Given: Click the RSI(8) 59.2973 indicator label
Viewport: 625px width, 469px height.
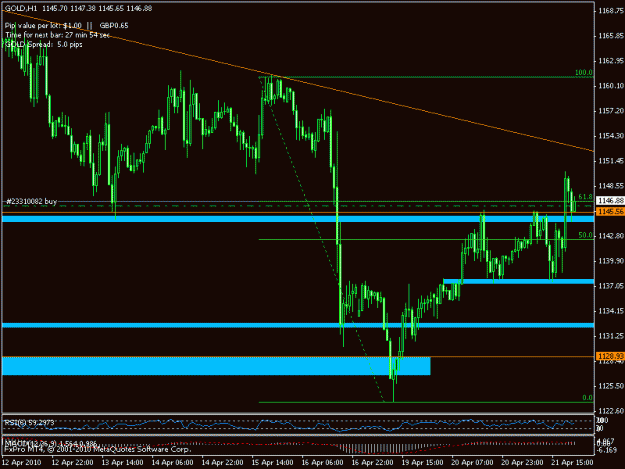Looking at the screenshot, I should (x=29, y=422).
